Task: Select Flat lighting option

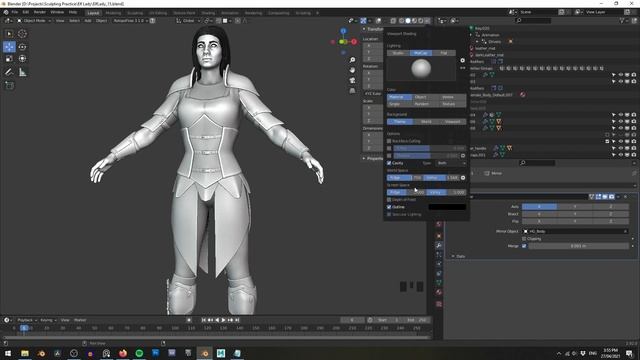Action: click(x=444, y=53)
